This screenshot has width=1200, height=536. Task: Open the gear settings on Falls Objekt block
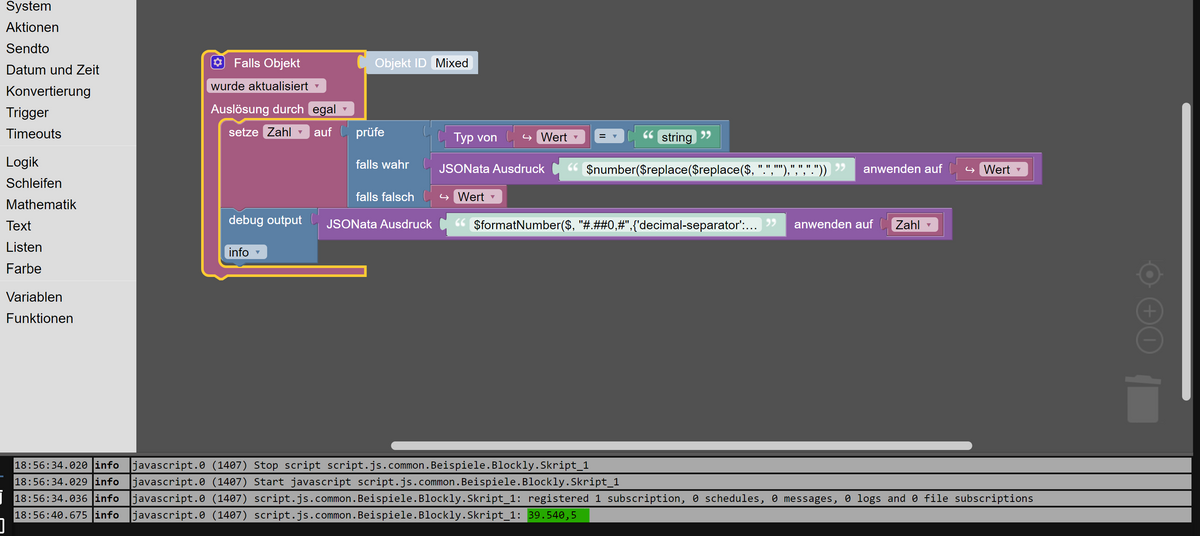(218, 63)
